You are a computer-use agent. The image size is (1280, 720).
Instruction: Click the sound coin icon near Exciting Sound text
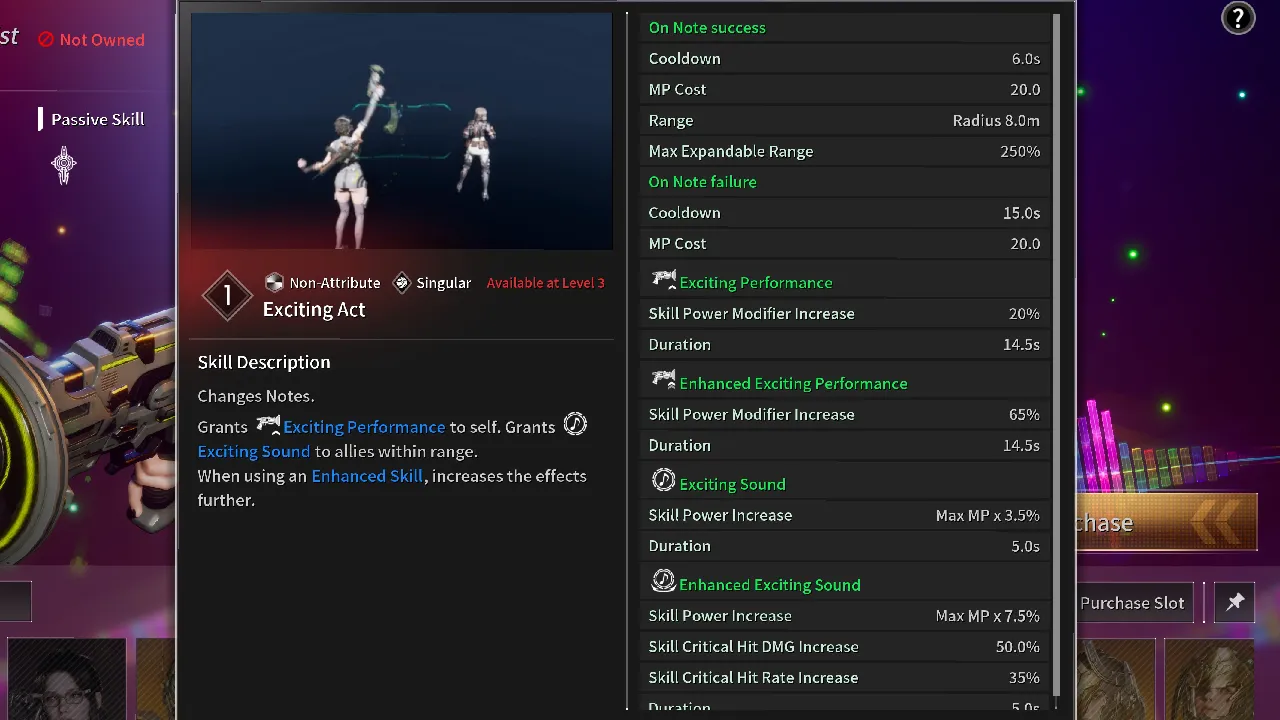click(575, 424)
